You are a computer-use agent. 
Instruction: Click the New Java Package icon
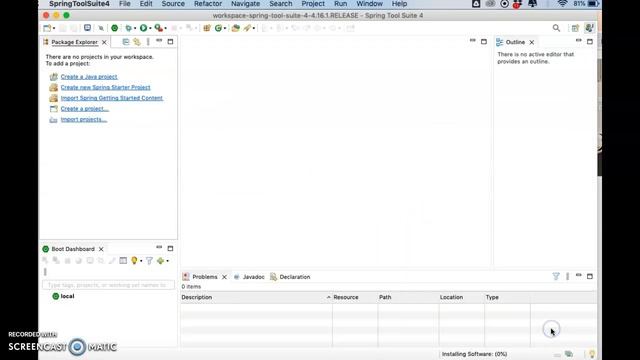[207, 28]
